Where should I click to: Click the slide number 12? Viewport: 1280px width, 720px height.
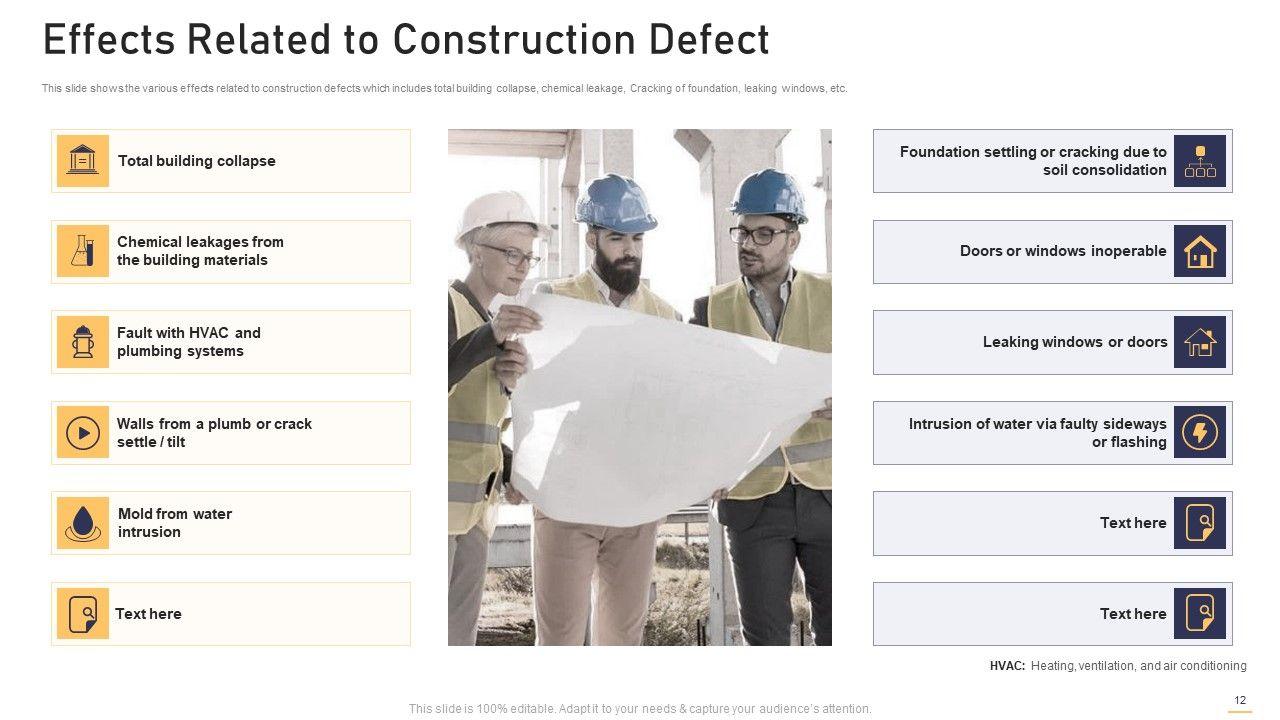pos(1240,701)
